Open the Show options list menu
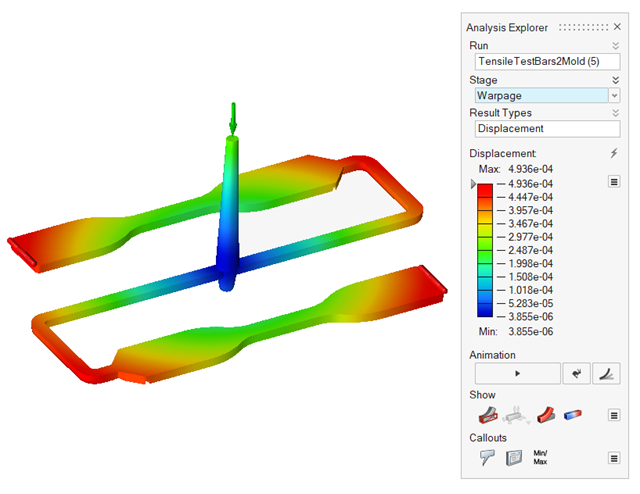Image resolution: width=640 pixels, height=494 pixels. click(615, 415)
